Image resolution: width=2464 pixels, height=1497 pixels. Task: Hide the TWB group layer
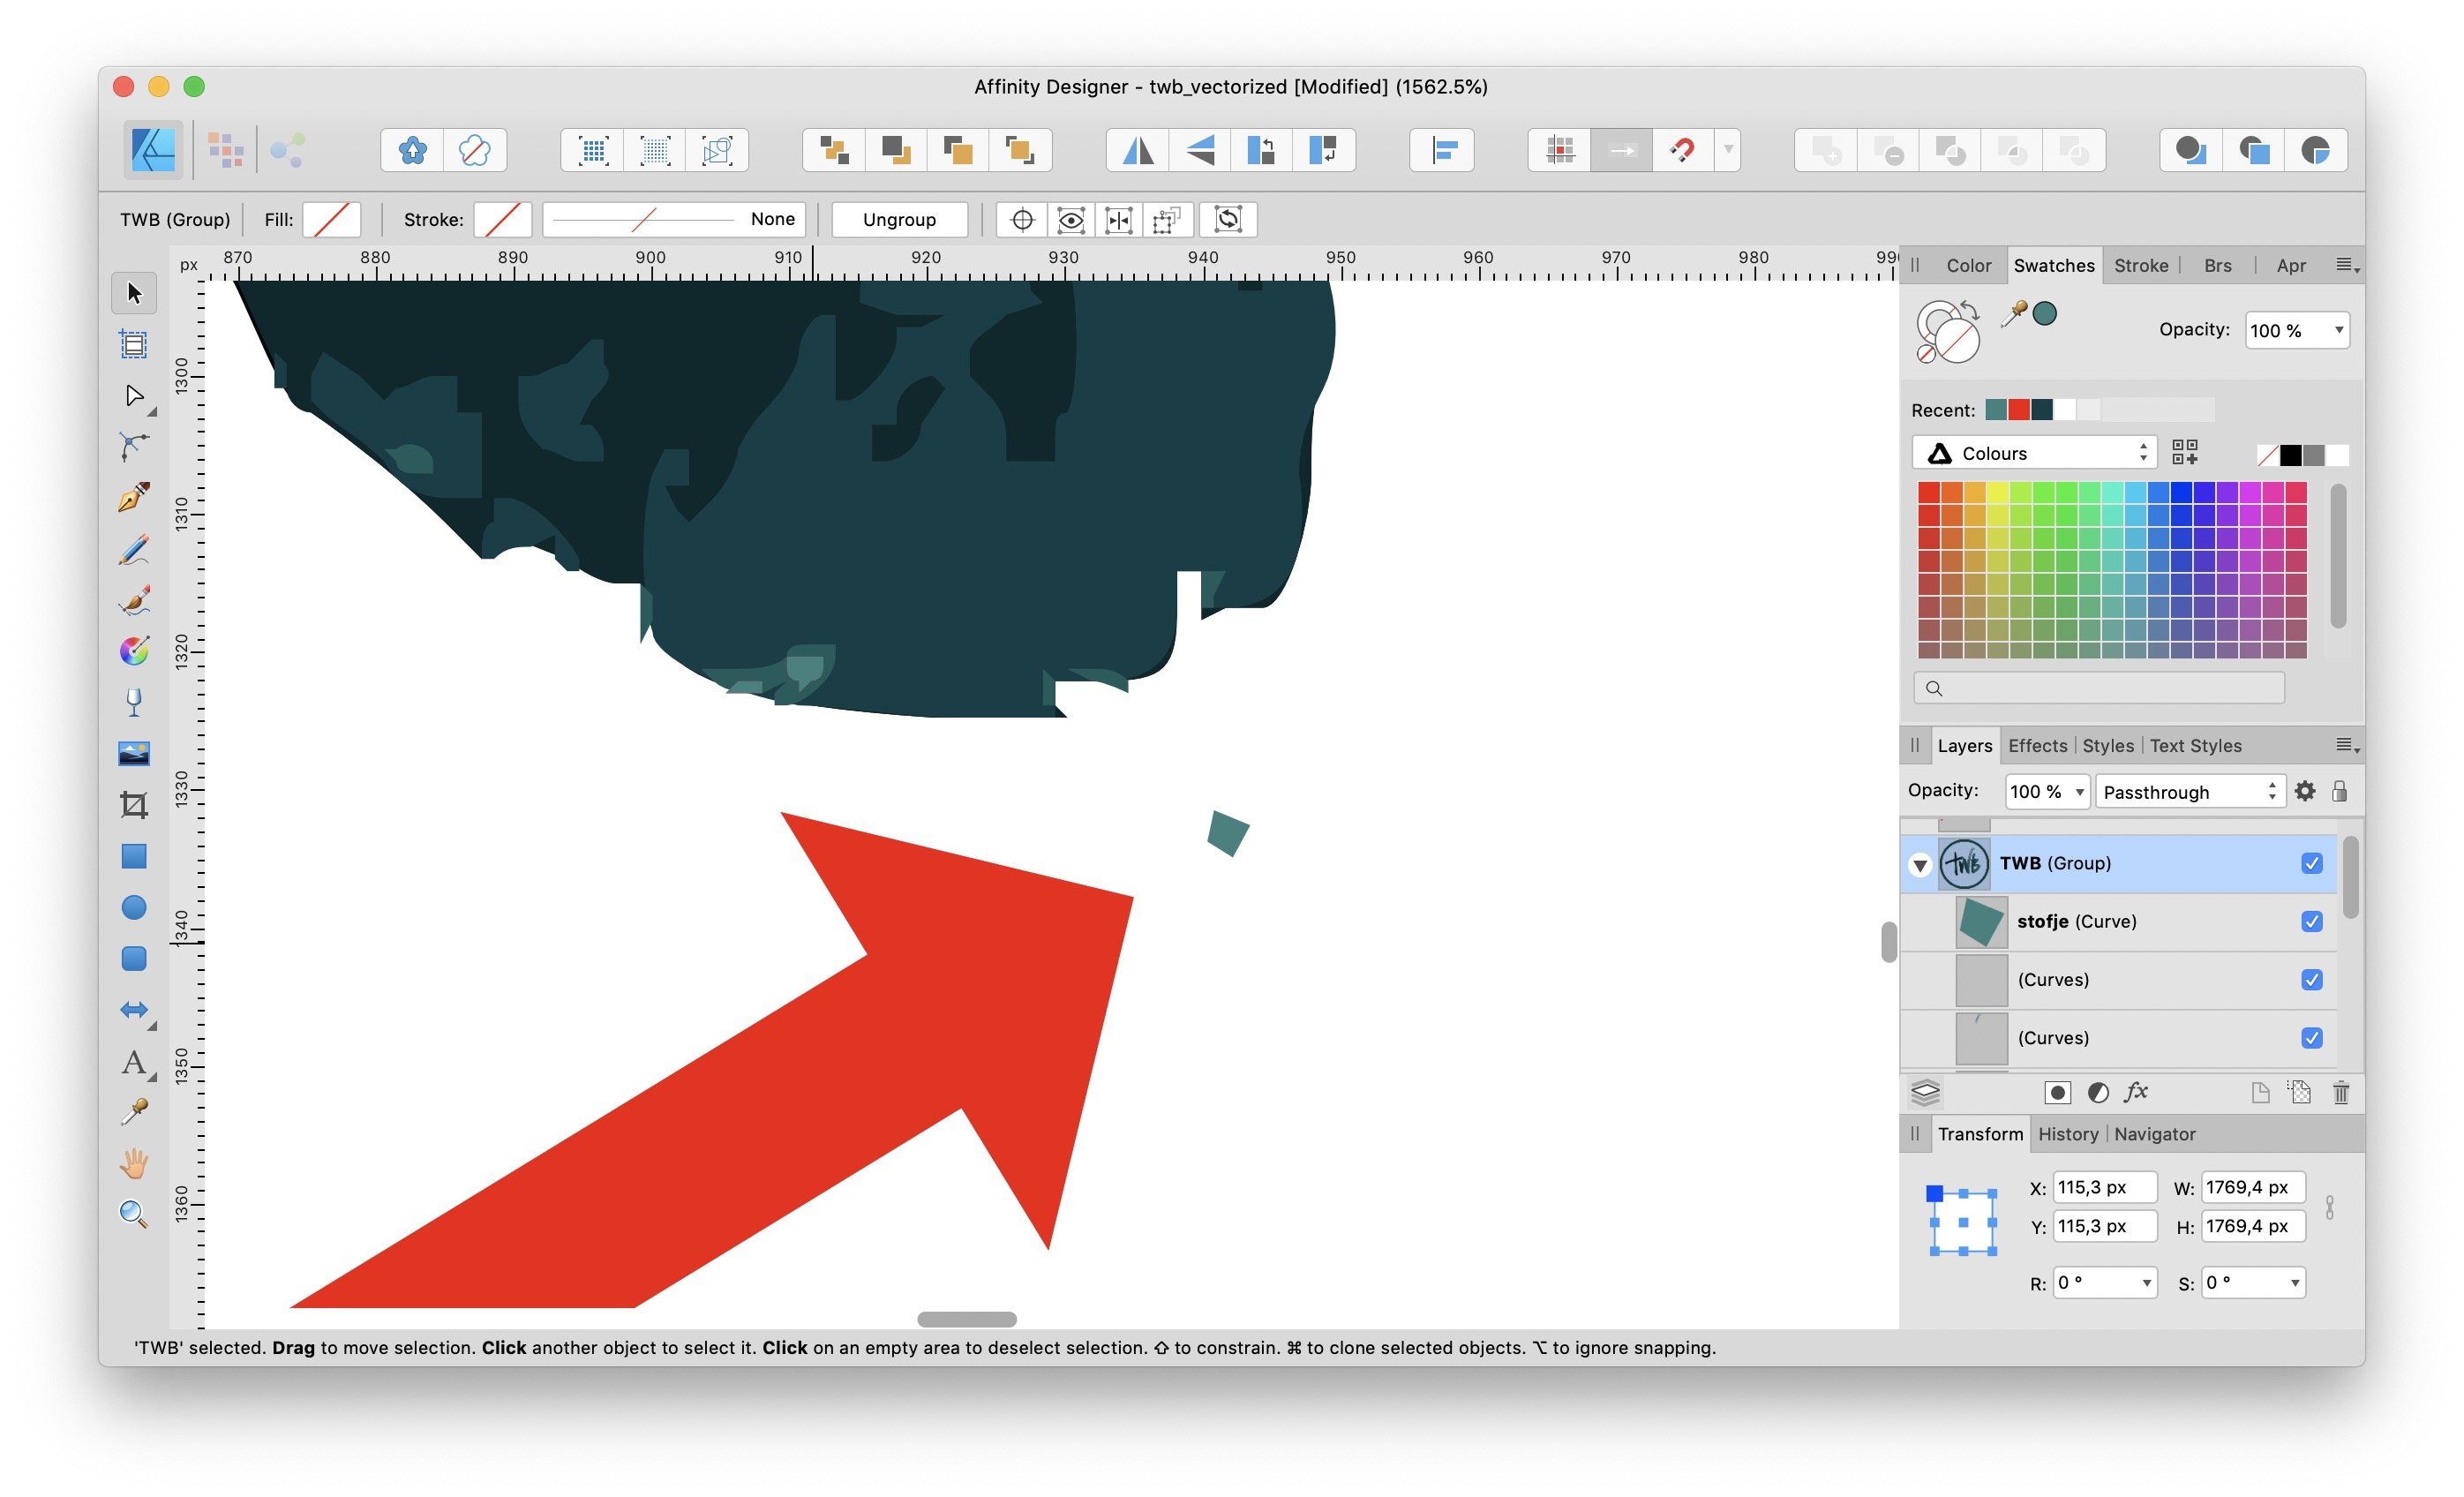tap(2311, 863)
